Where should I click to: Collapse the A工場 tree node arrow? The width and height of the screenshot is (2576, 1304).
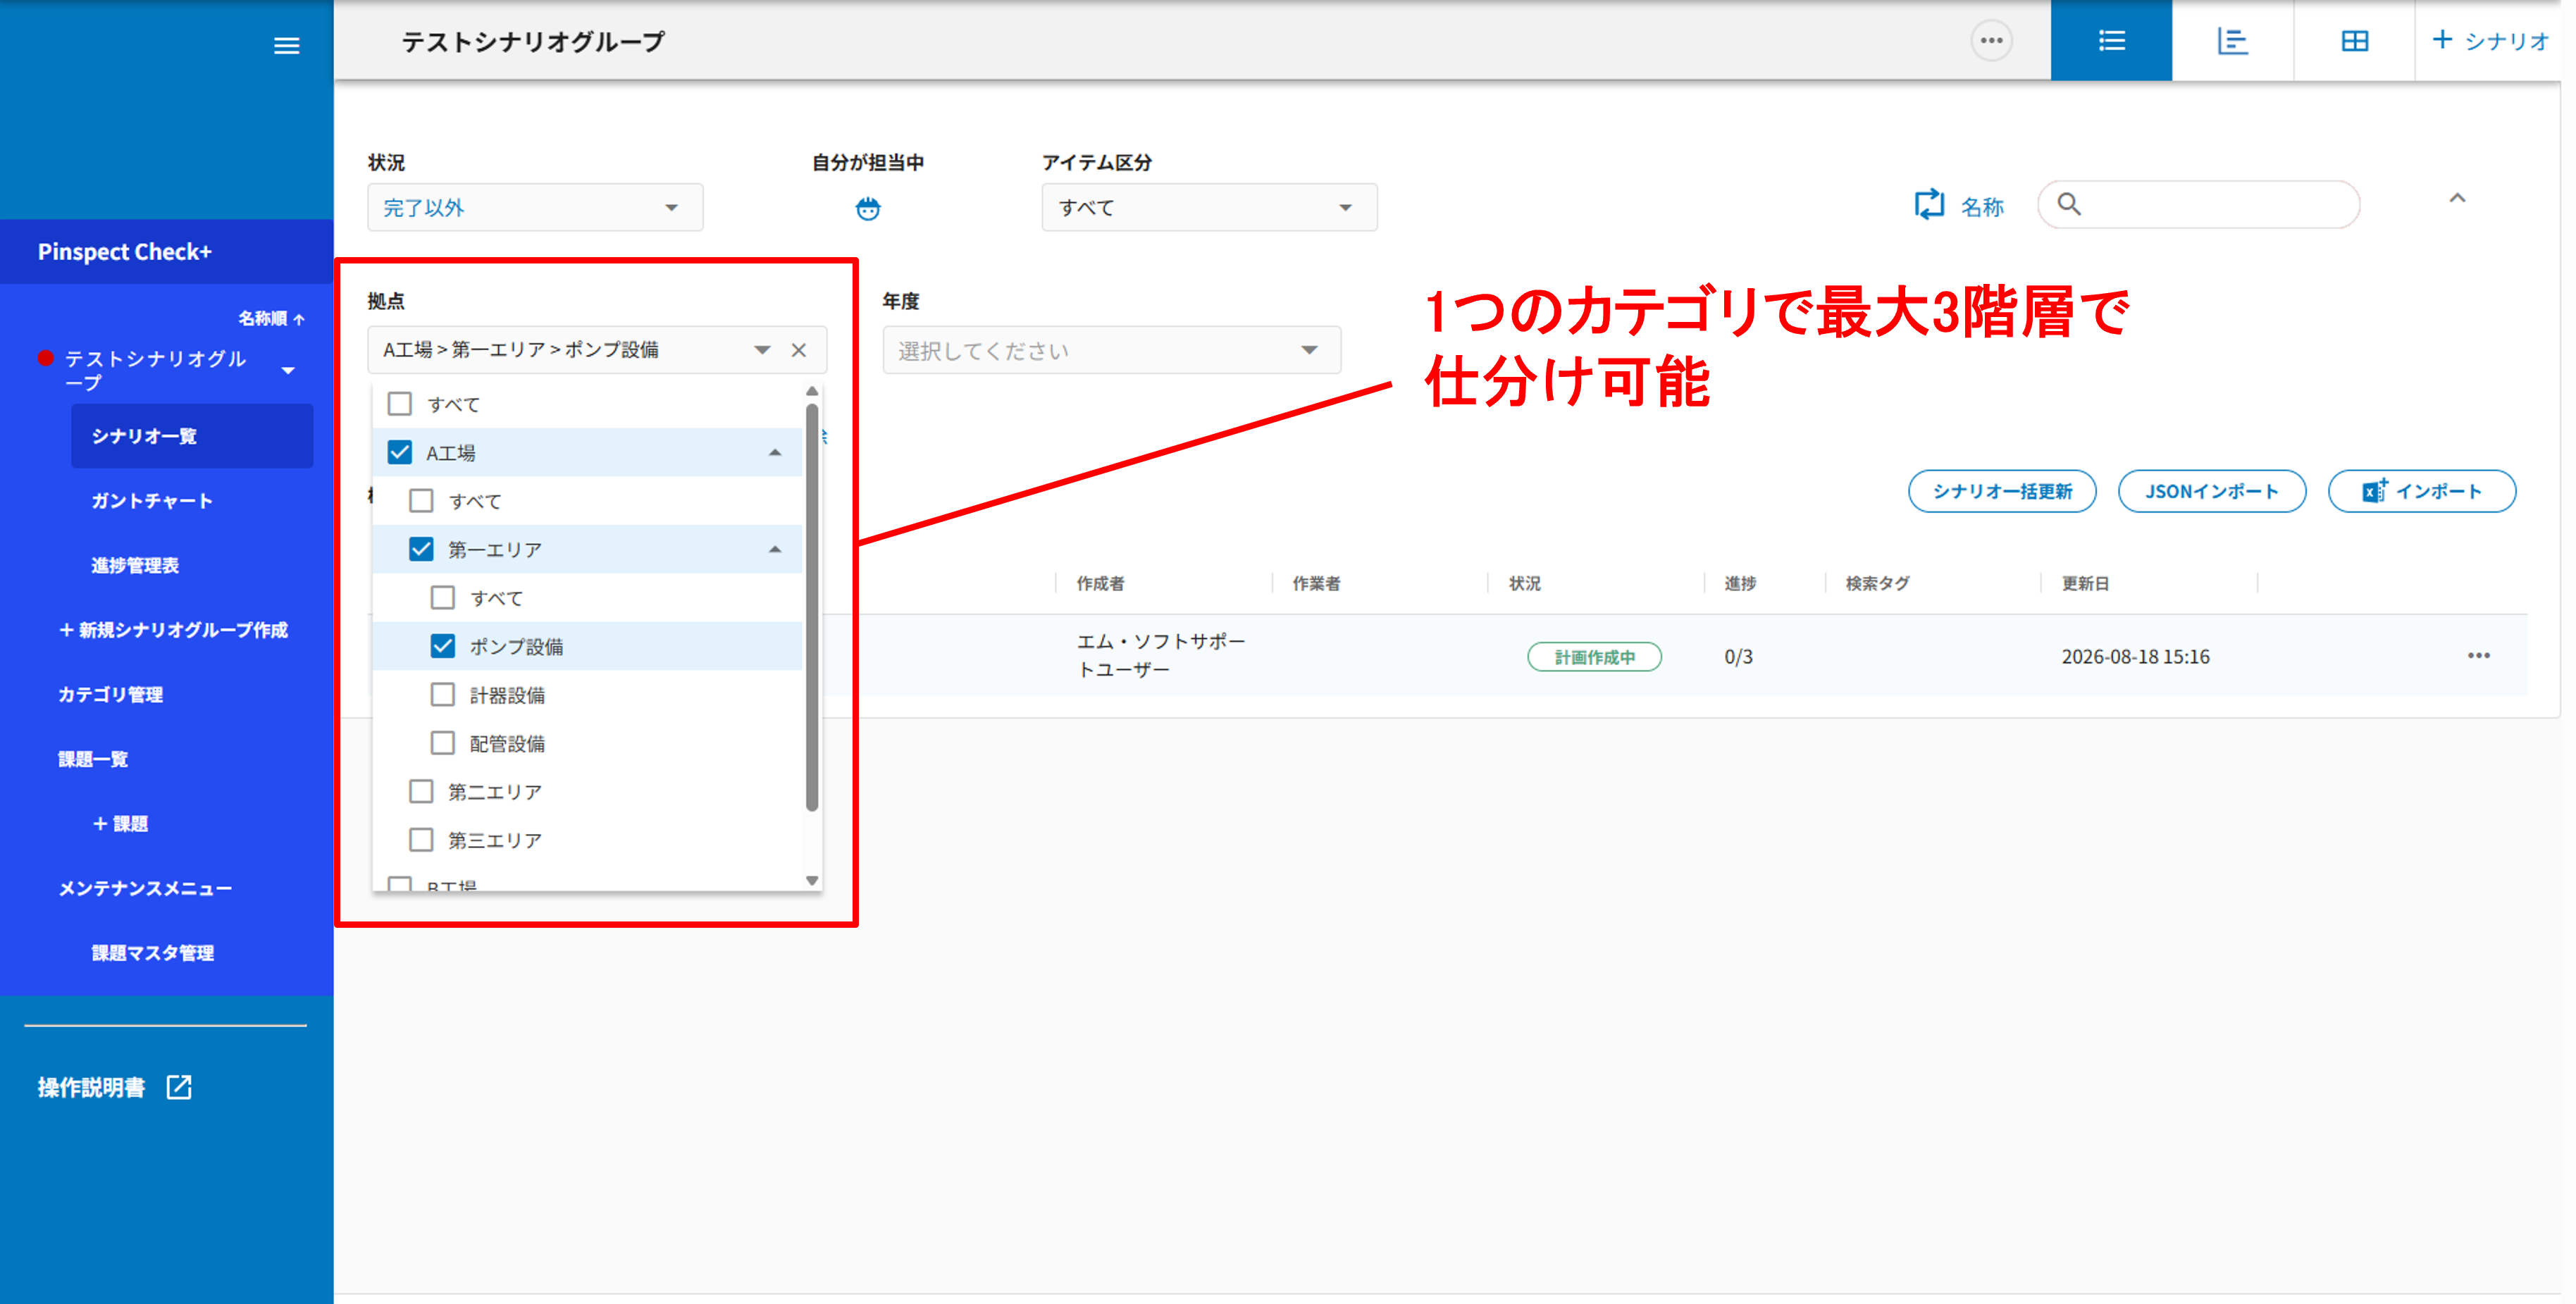click(775, 452)
